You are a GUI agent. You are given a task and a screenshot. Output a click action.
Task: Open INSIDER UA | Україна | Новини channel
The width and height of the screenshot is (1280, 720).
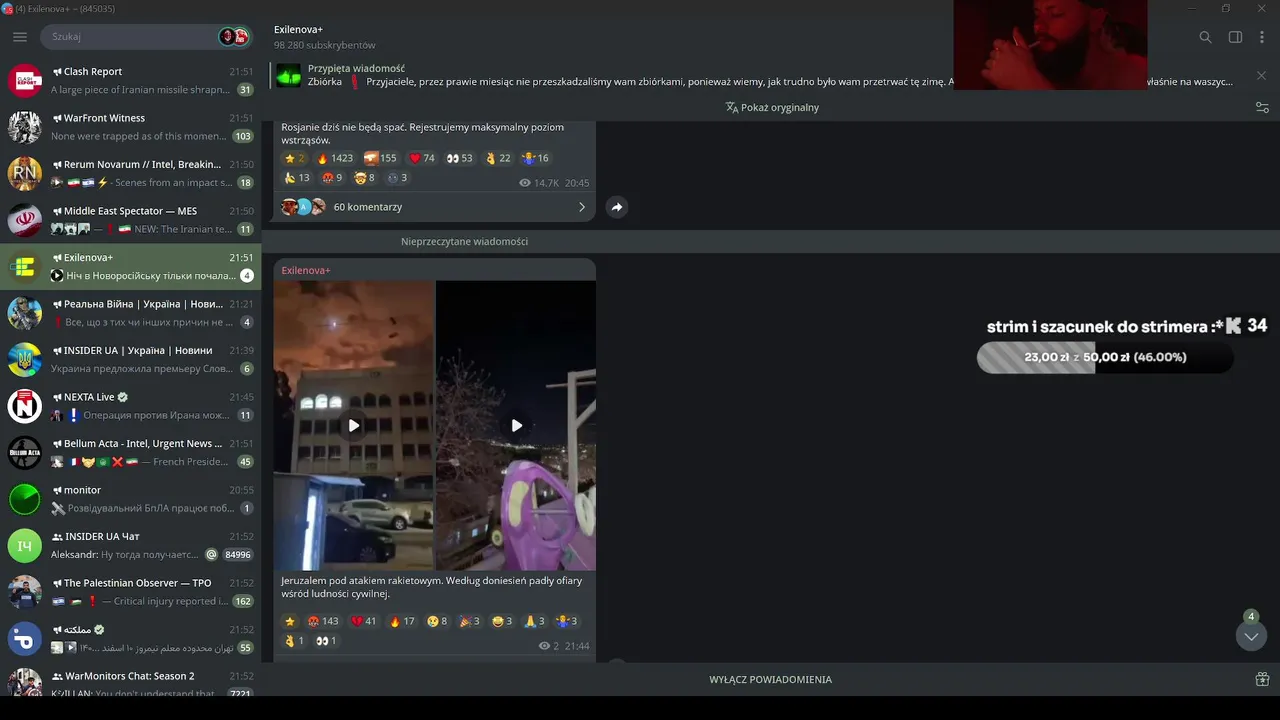[131, 359]
